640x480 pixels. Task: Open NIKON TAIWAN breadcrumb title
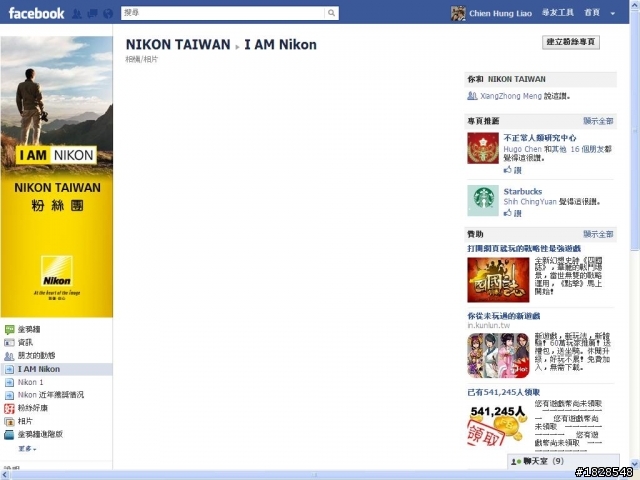pos(178,44)
